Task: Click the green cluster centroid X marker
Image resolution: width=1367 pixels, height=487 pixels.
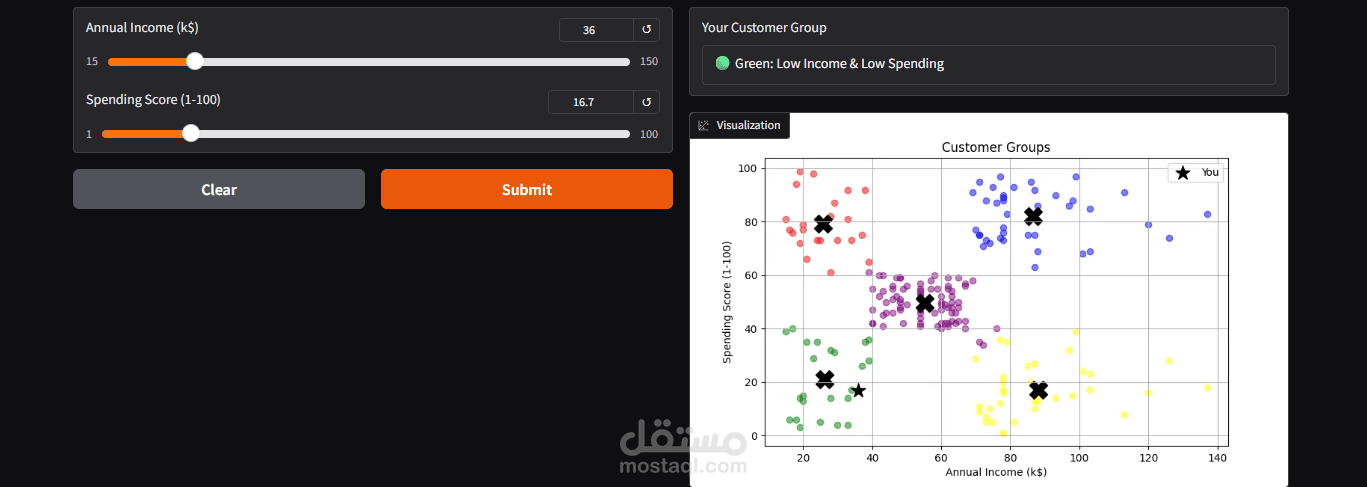Action: [825, 380]
